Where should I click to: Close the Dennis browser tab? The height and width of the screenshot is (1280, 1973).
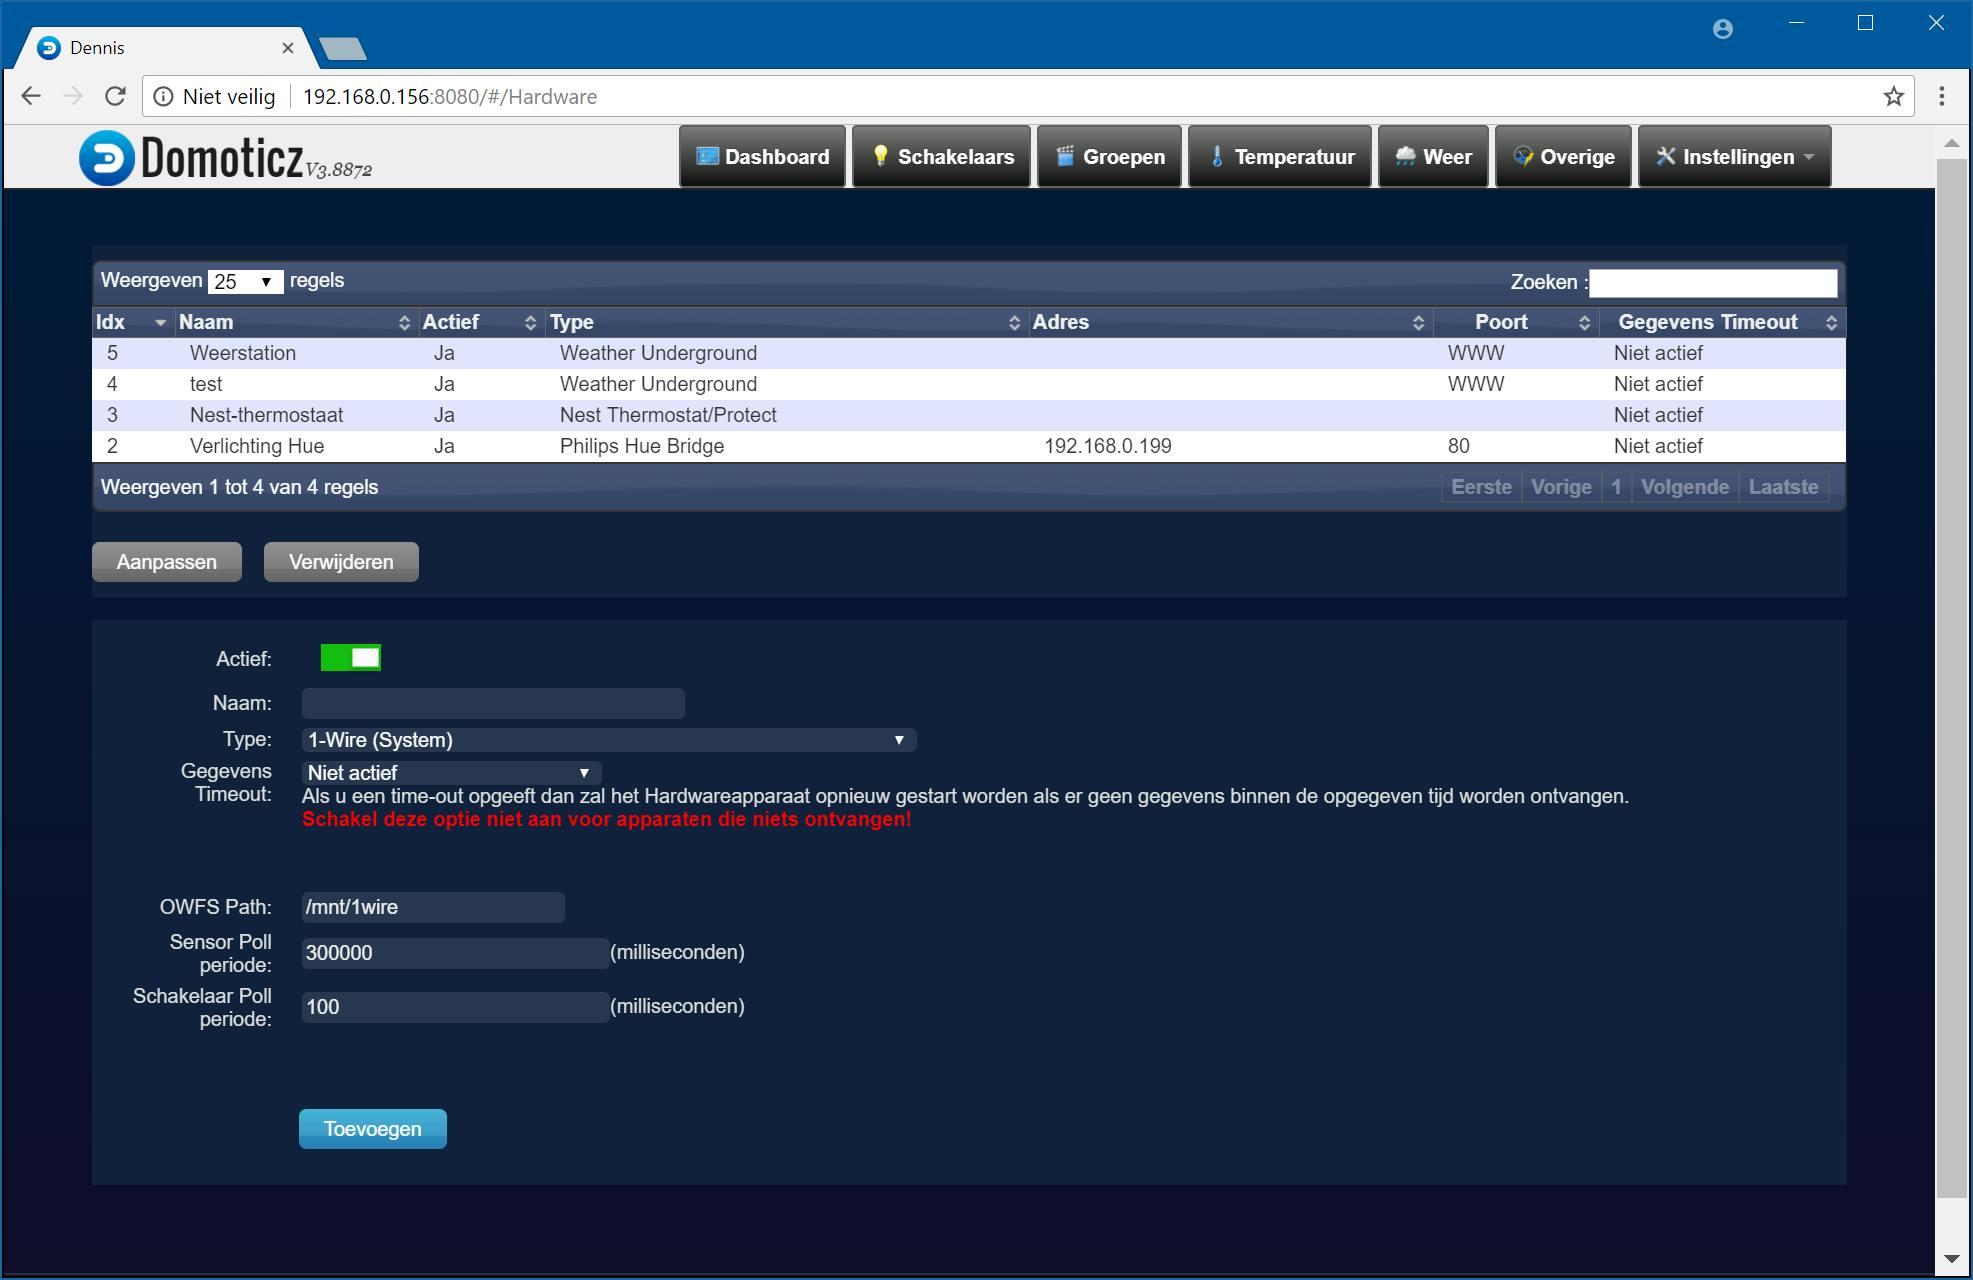(x=288, y=48)
